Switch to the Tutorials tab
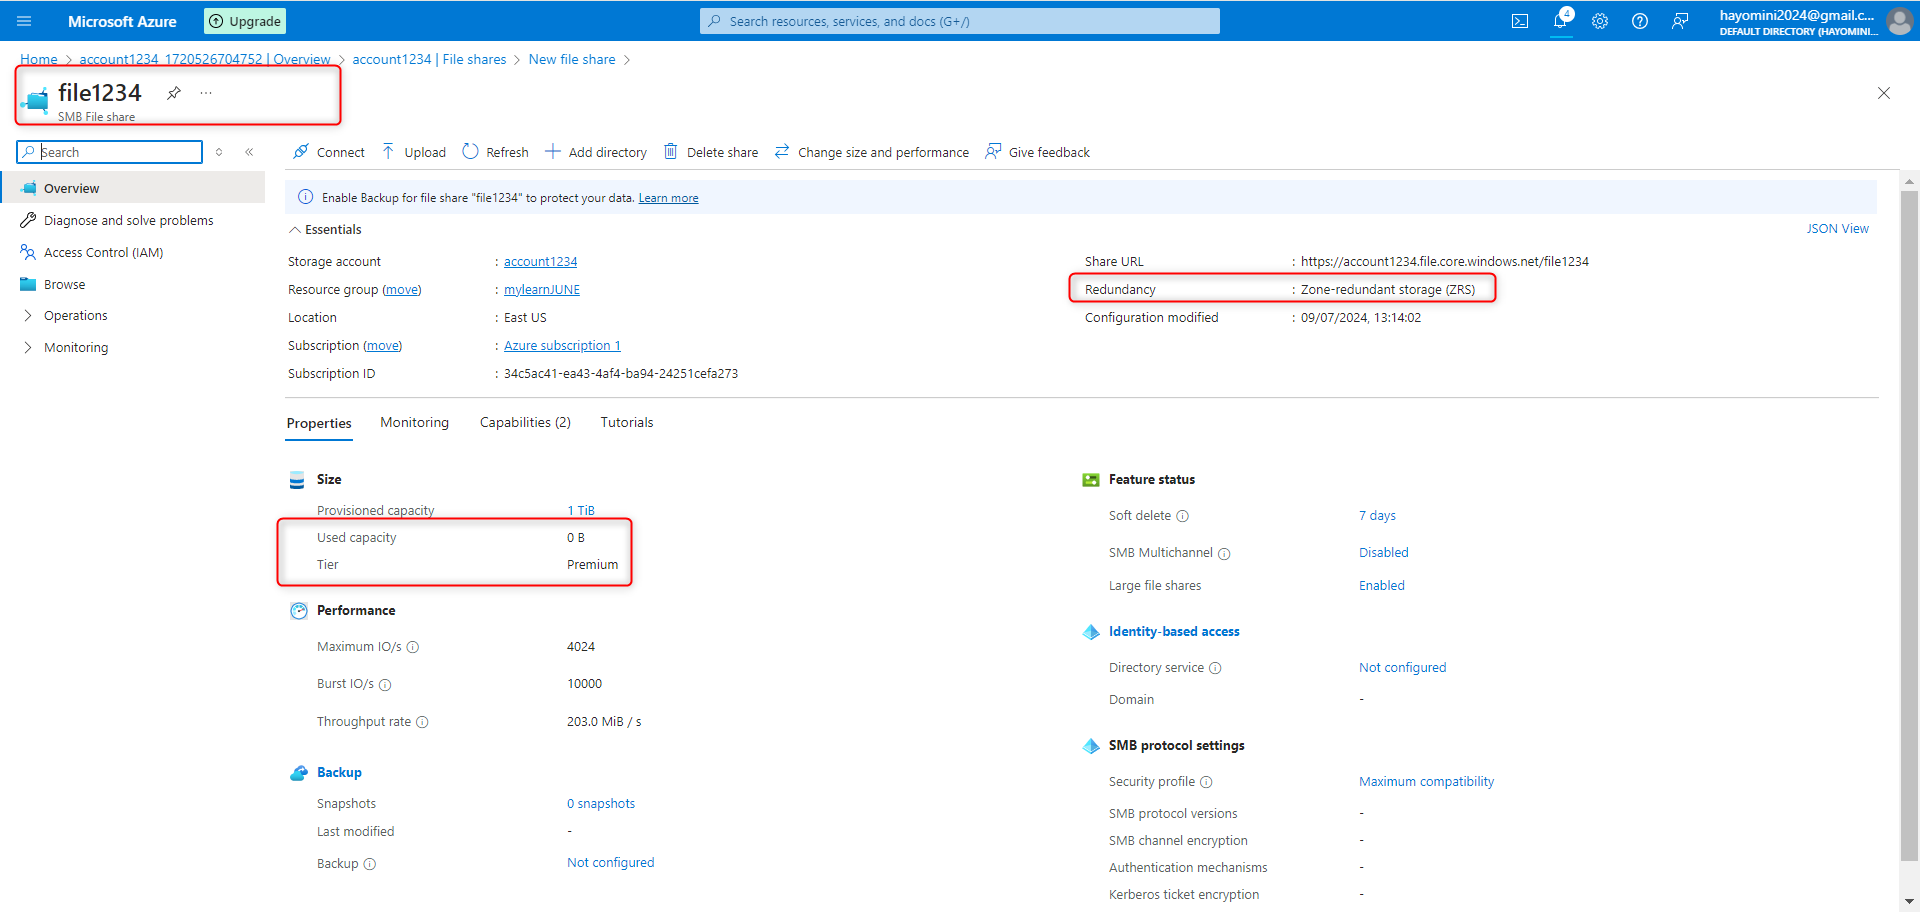The width and height of the screenshot is (1920, 912). [627, 423]
